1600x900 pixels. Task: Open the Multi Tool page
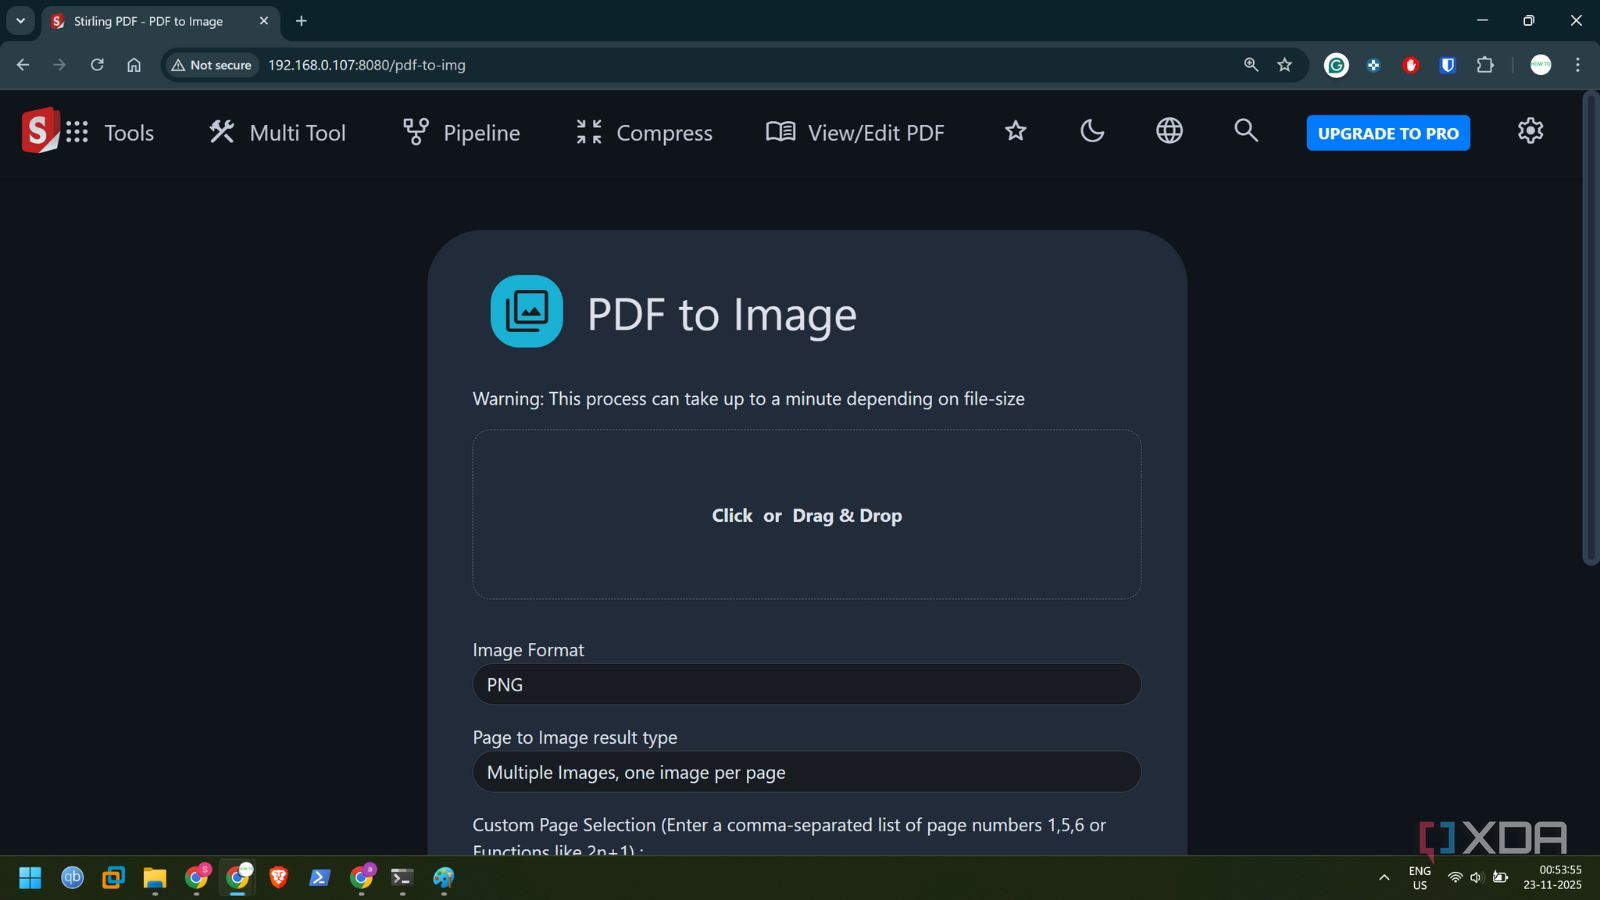tap(277, 132)
